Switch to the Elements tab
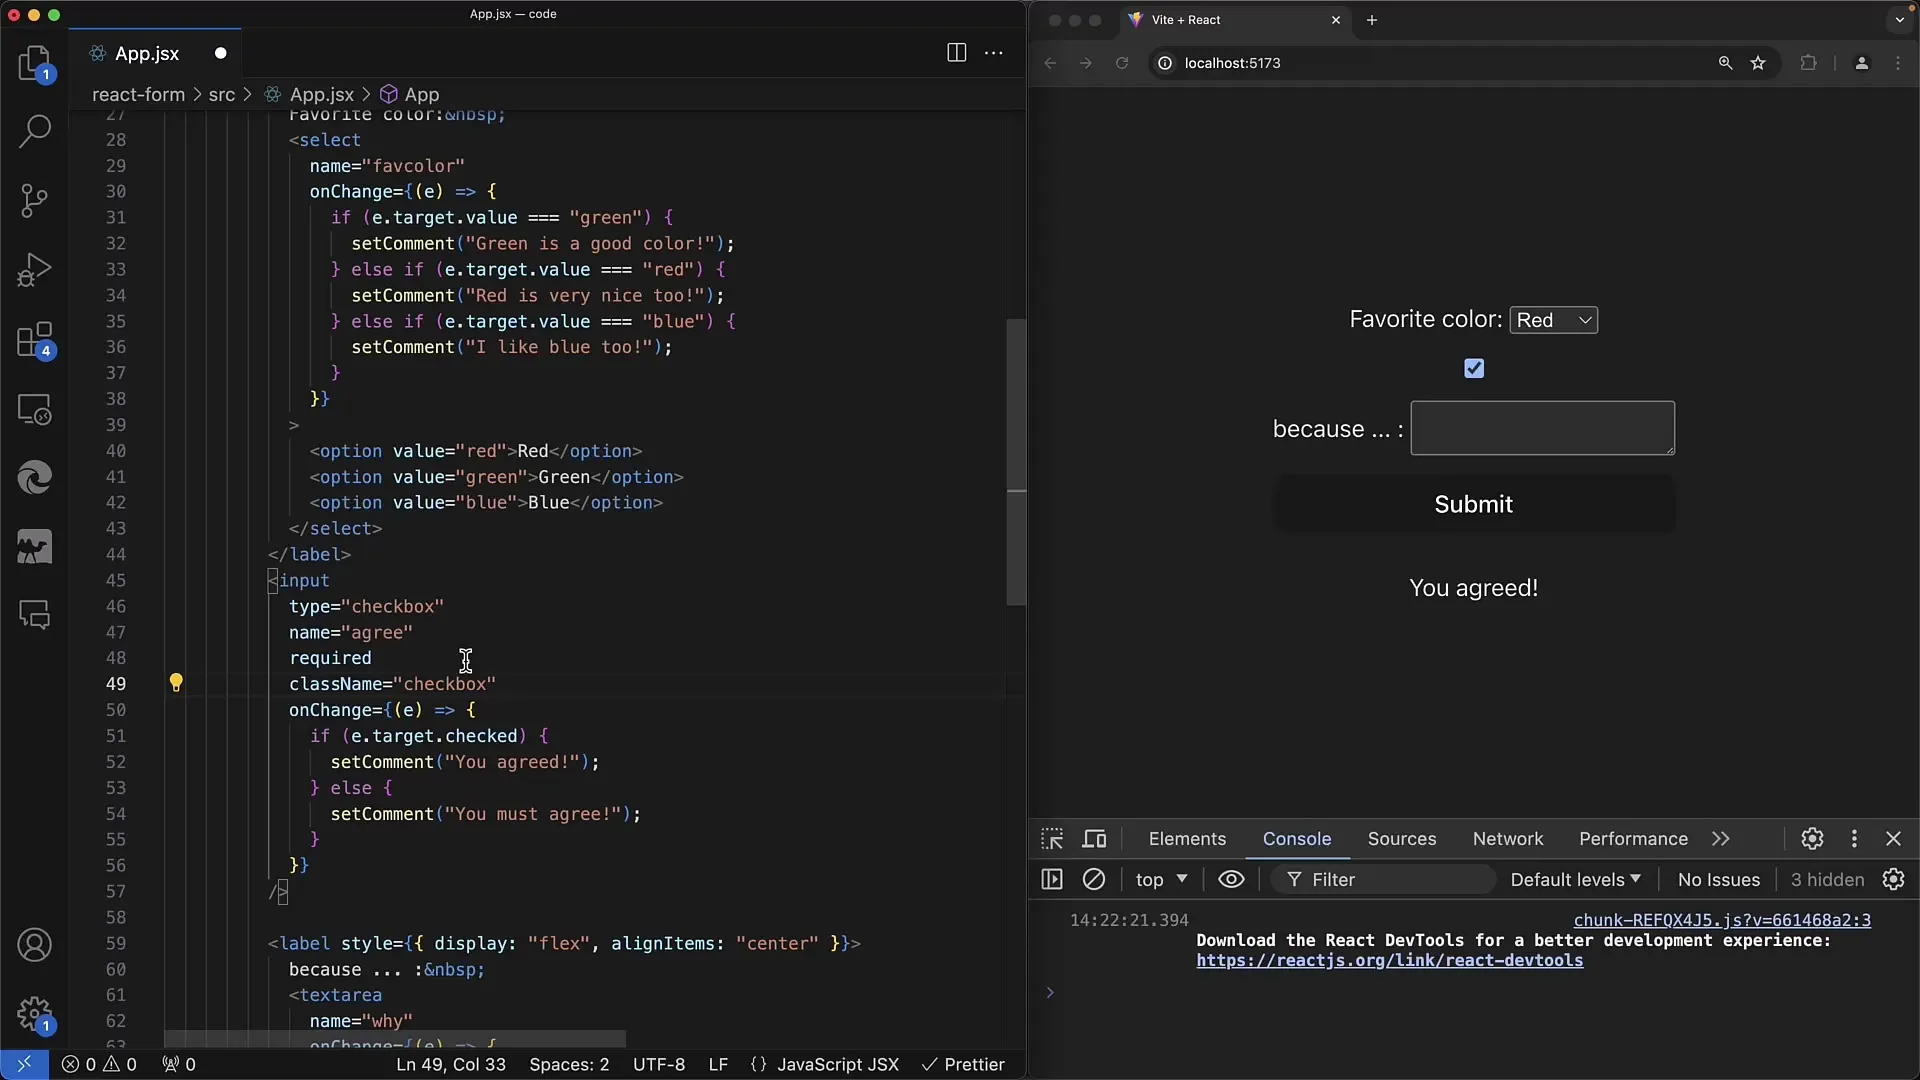Screen dimensions: 1920x1080 (1187, 839)
